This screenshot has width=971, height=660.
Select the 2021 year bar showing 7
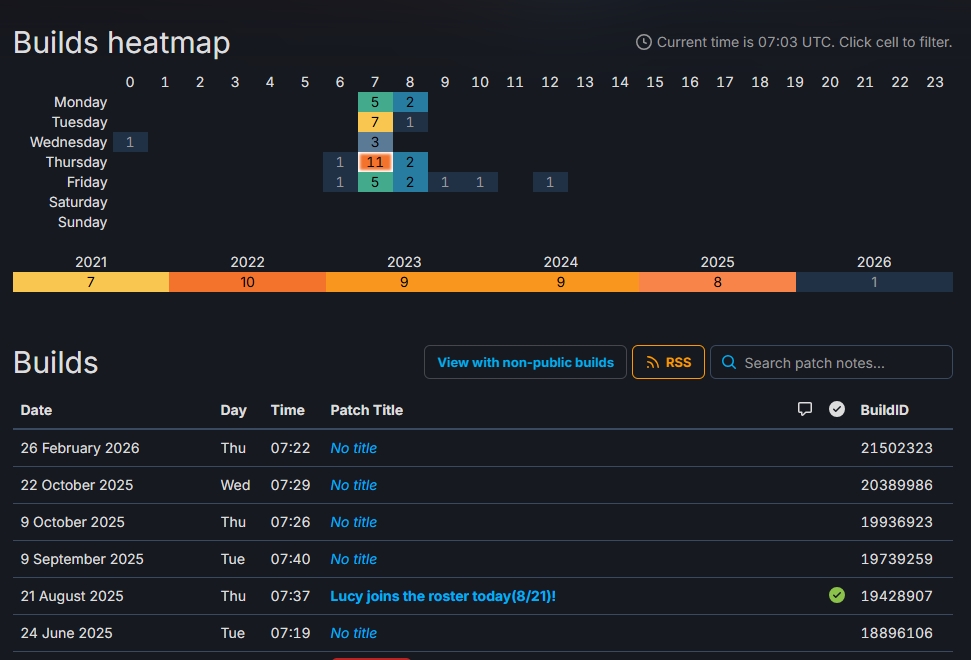click(91, 282)
